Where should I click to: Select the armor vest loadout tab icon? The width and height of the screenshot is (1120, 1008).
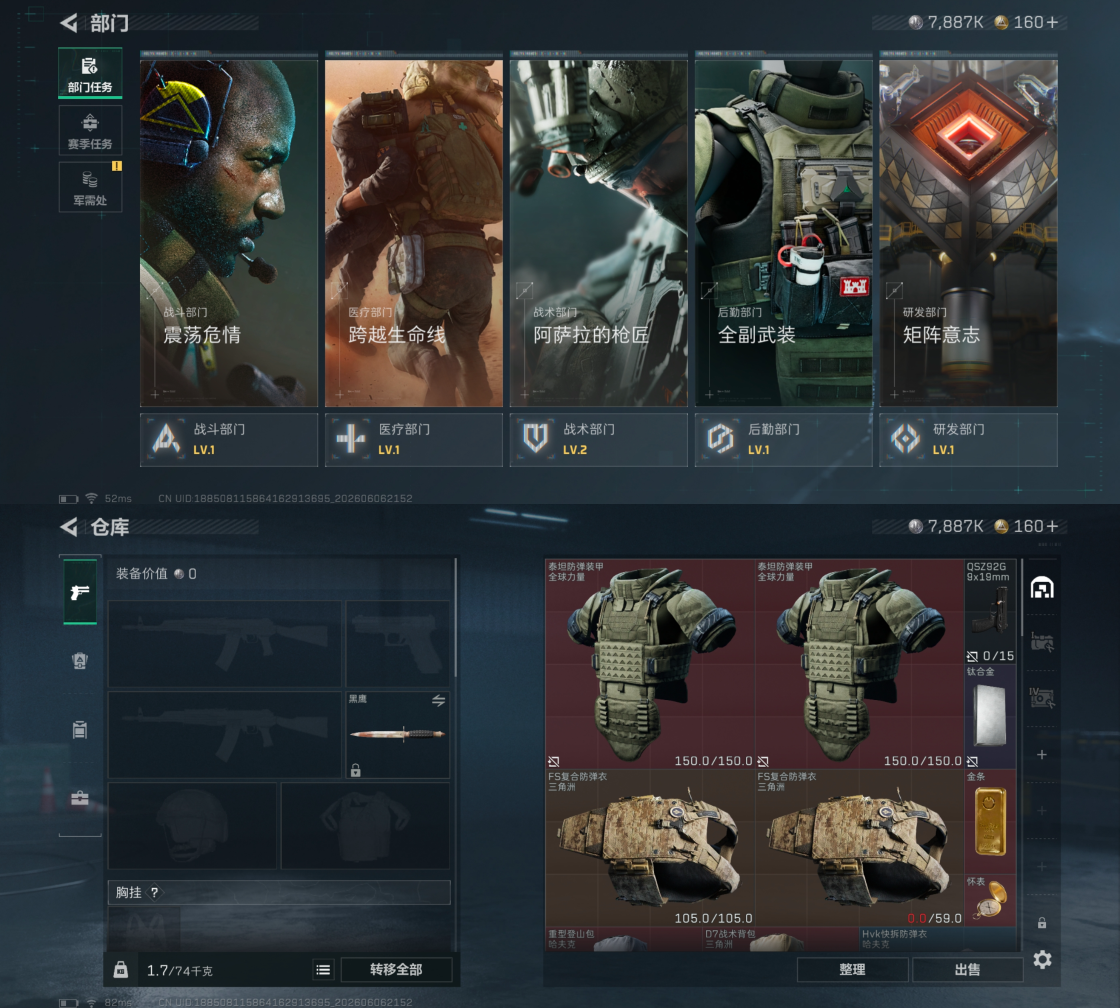tap(80, 661)
